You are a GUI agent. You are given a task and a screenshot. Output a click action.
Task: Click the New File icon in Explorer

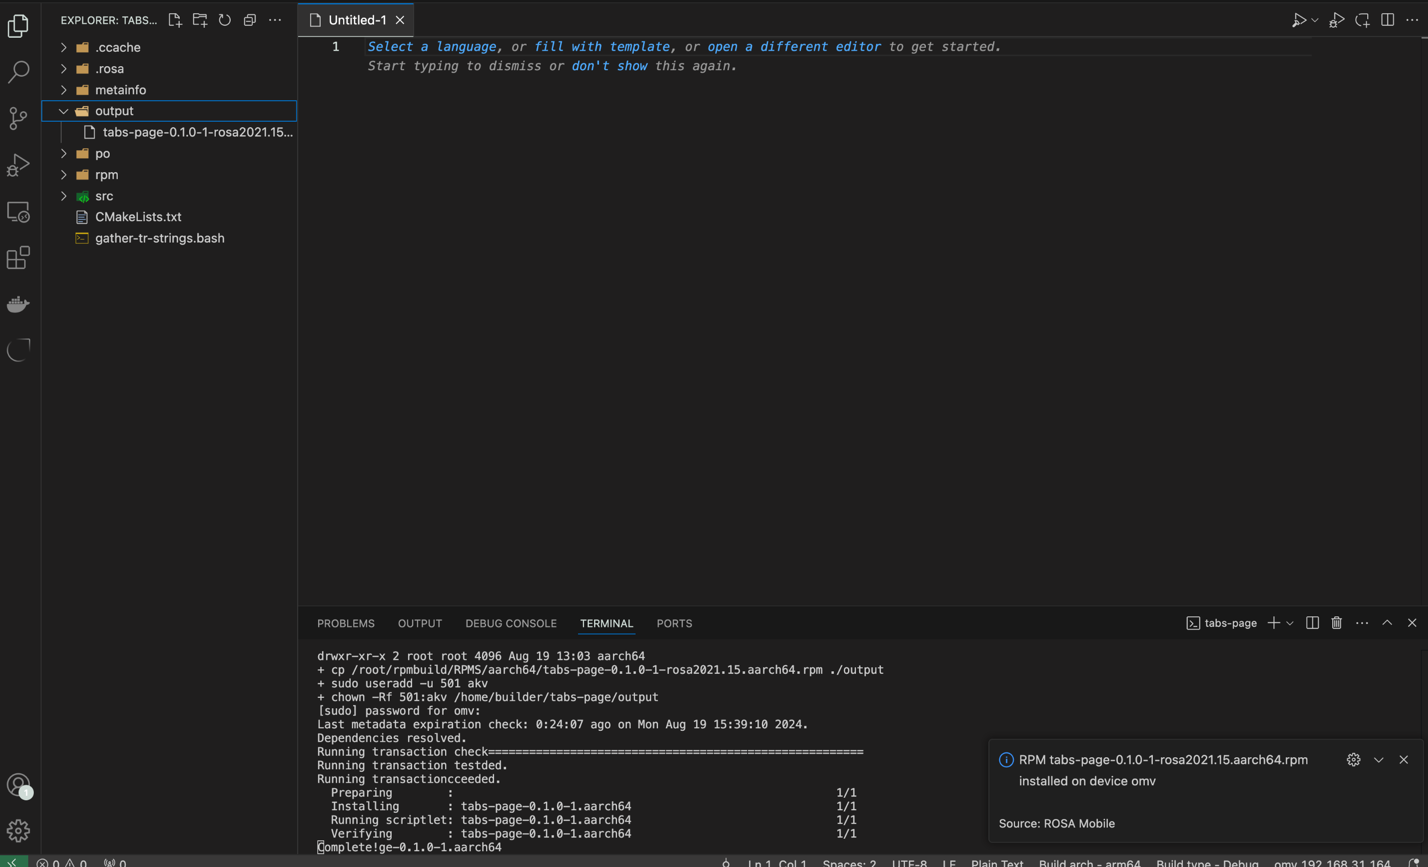[175, 20]
